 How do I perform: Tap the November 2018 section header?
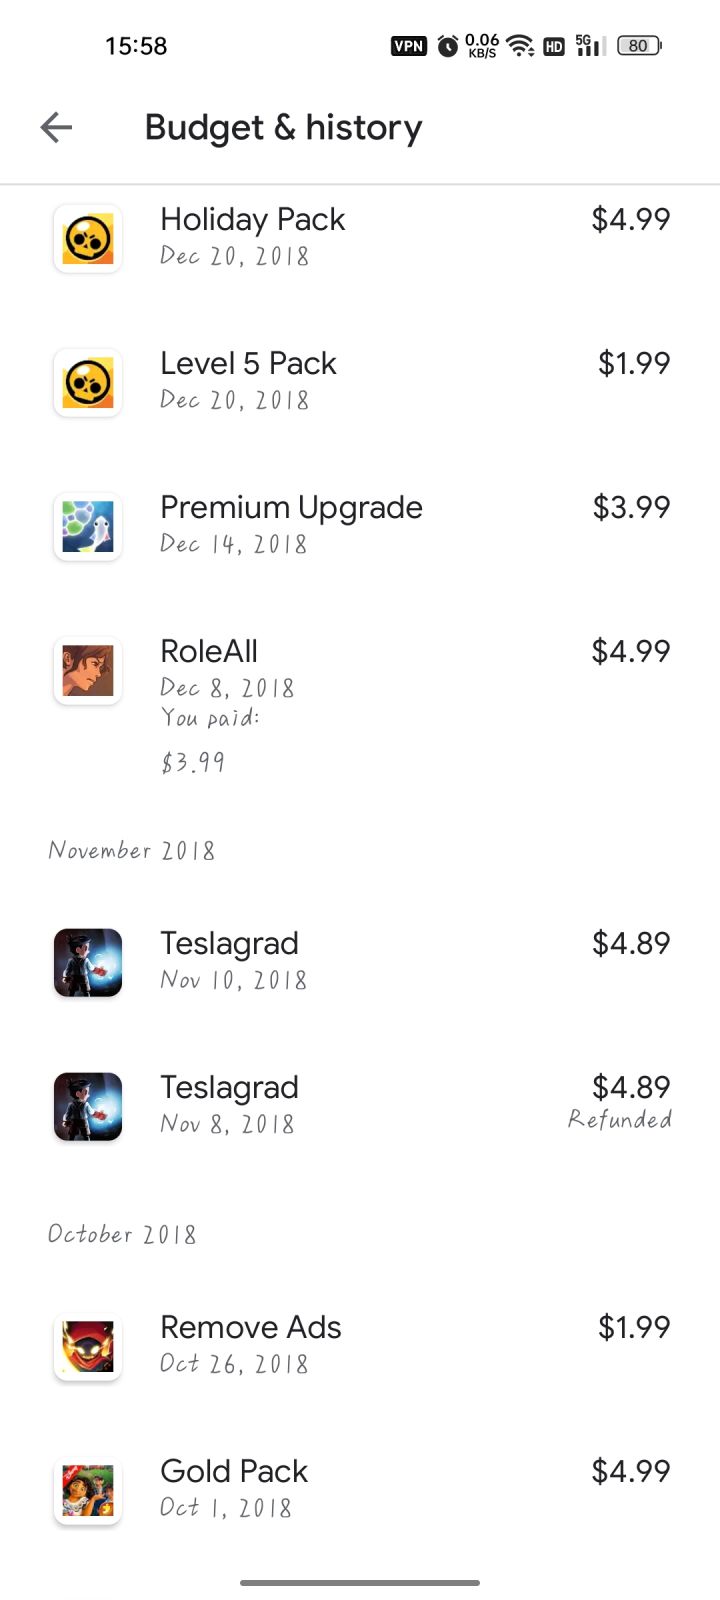(132, 851)
